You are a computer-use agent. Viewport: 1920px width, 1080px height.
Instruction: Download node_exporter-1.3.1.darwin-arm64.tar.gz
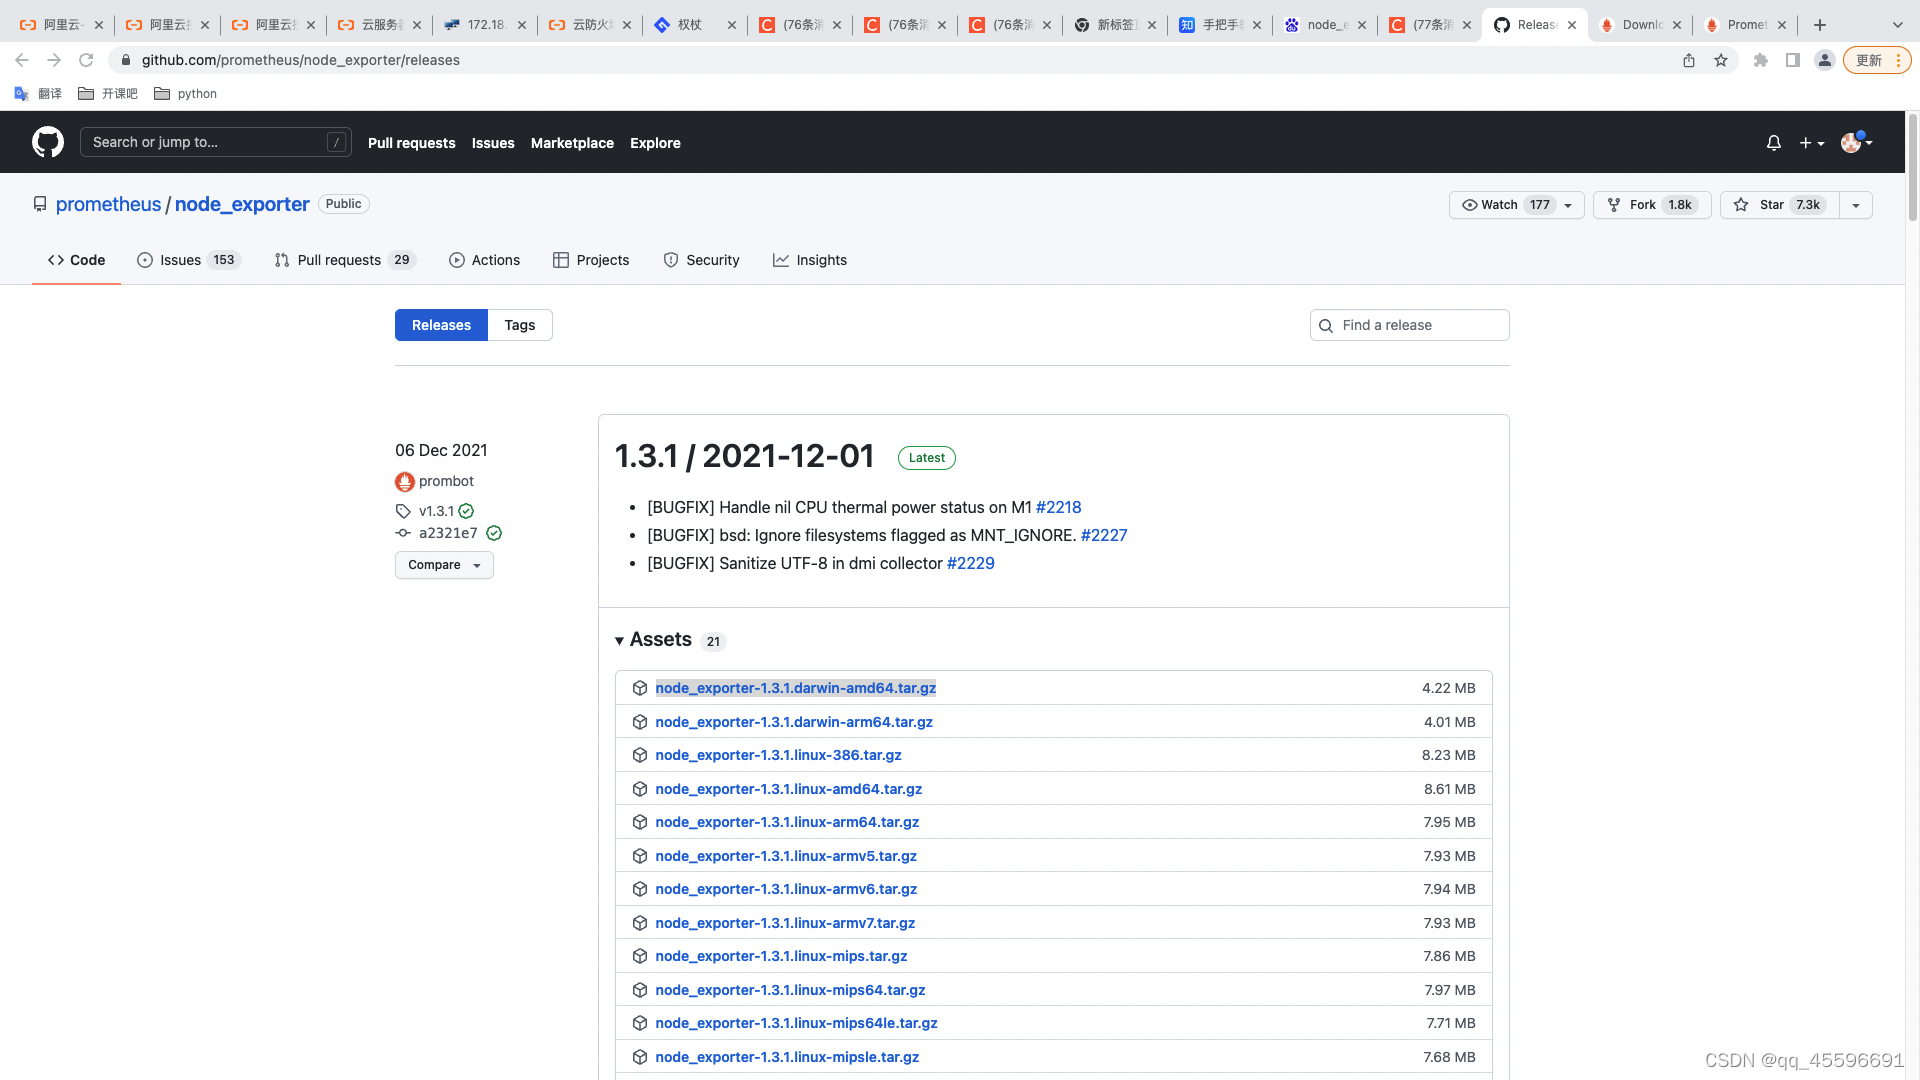(794, 722)
